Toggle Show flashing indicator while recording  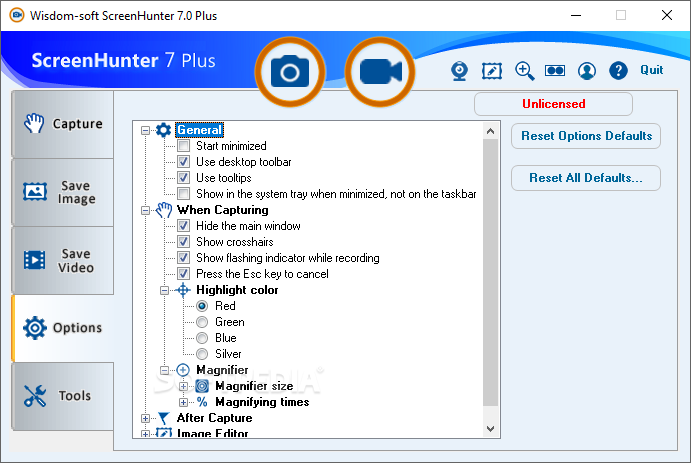[x=184, y=258]
